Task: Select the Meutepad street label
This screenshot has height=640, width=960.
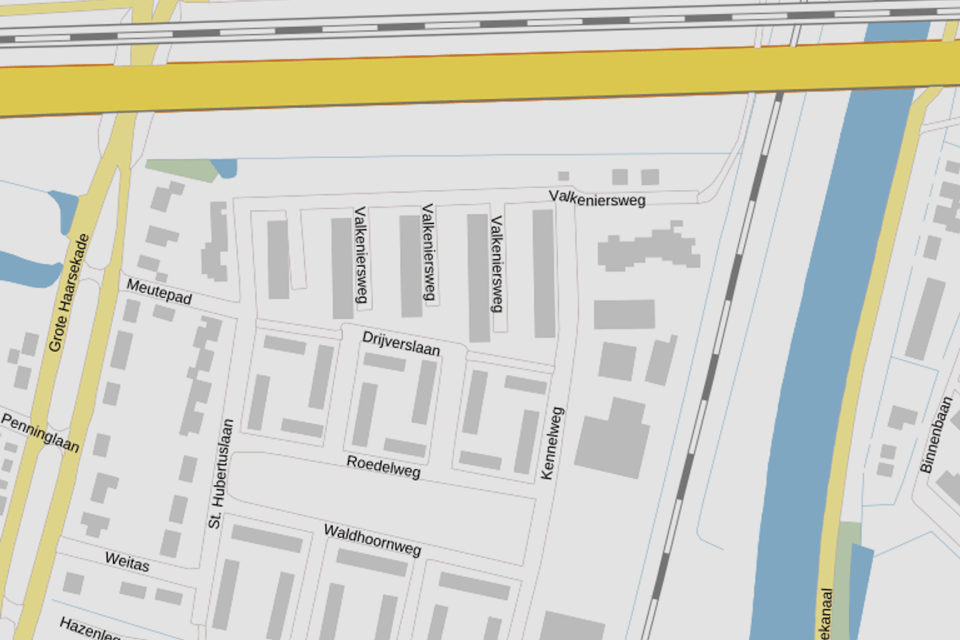Action: point(159,292)
